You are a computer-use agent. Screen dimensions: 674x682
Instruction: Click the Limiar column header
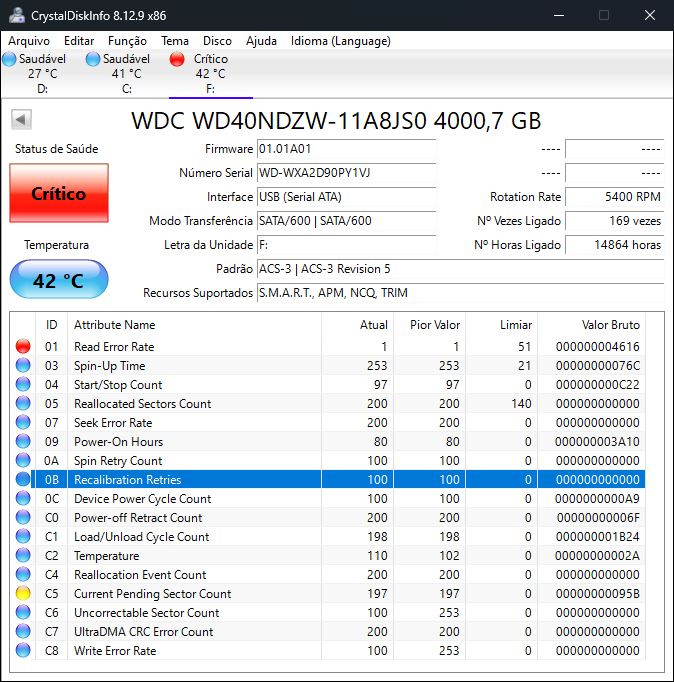tap(502, 324)
